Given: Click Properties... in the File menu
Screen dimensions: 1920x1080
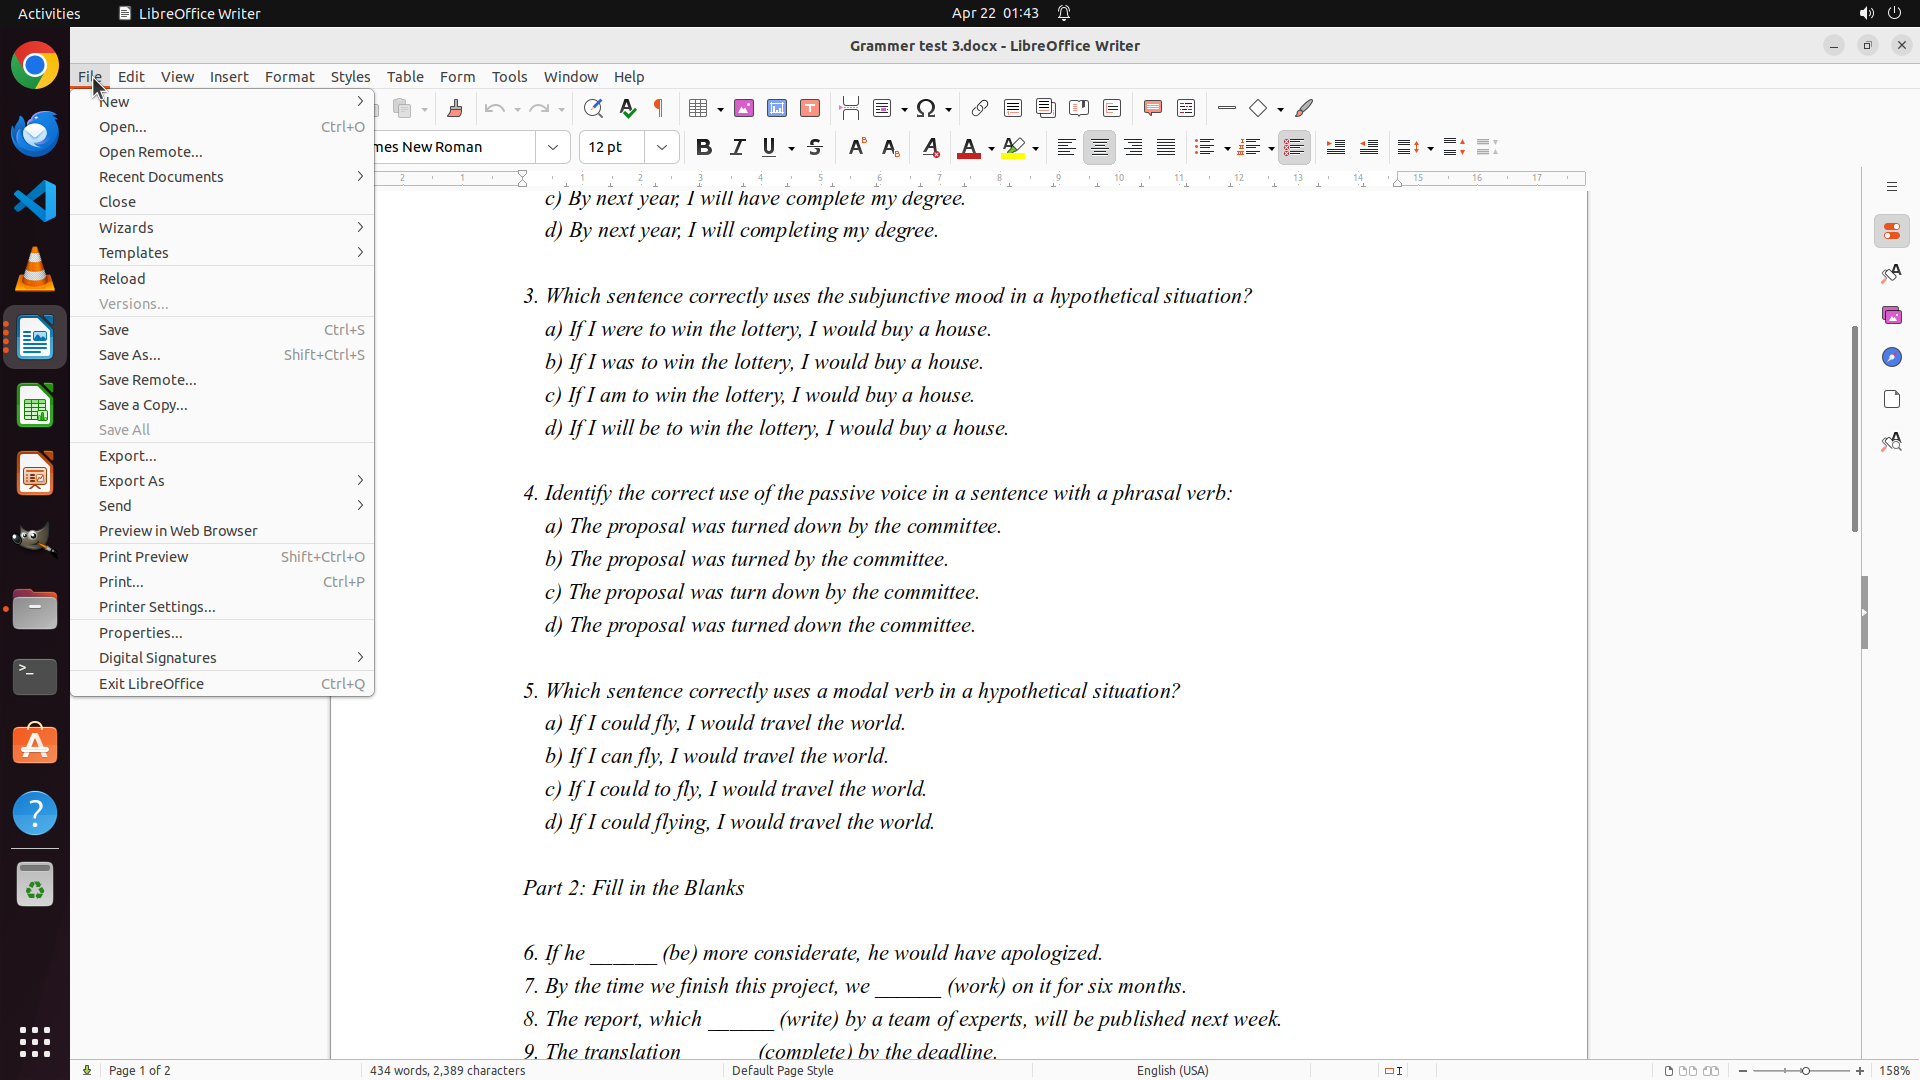Looking at the screenshot, I should tap(141, 632).
